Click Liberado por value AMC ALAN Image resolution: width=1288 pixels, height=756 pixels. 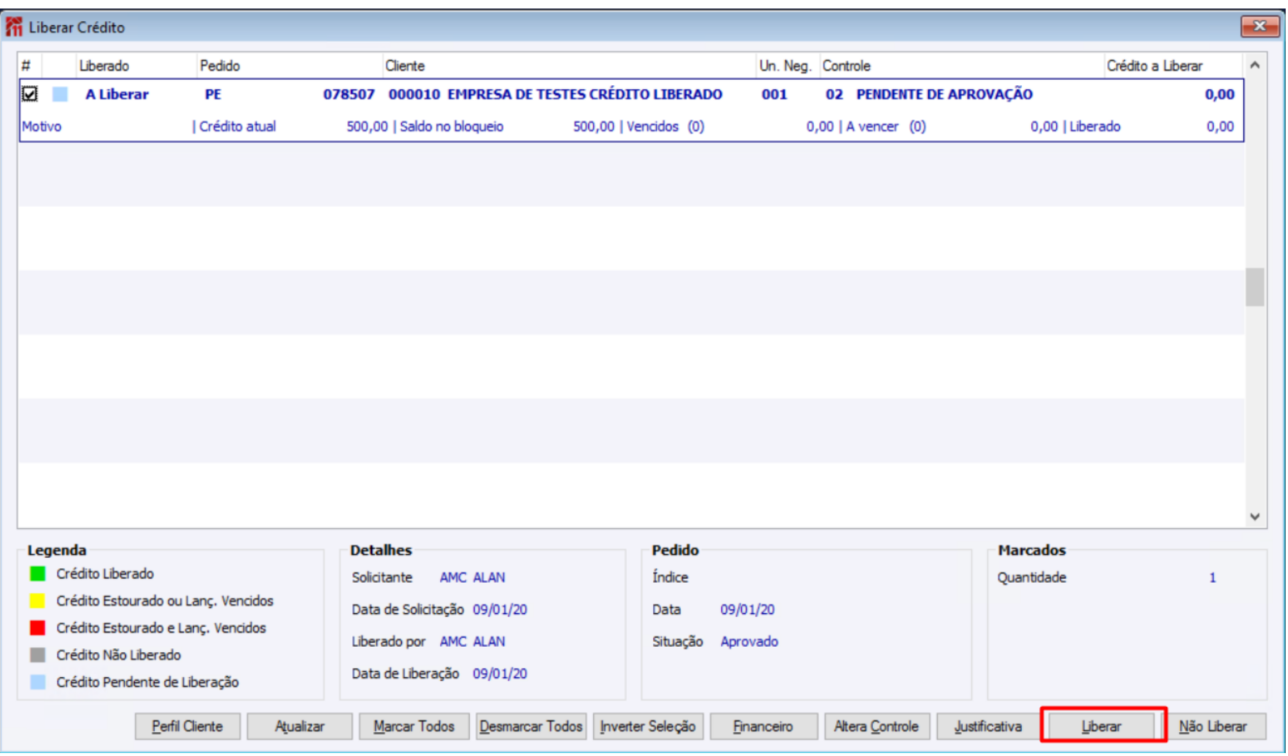tap(472, 641)
